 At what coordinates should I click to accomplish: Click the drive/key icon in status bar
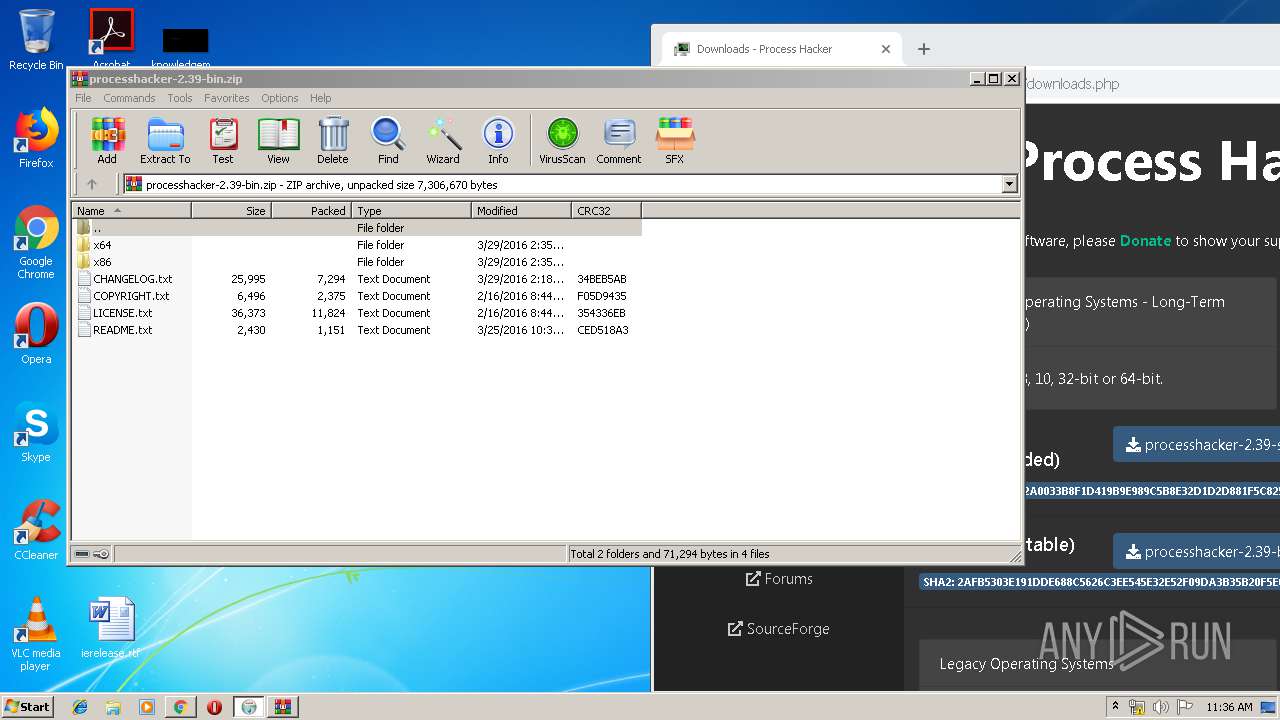[92, 554]
